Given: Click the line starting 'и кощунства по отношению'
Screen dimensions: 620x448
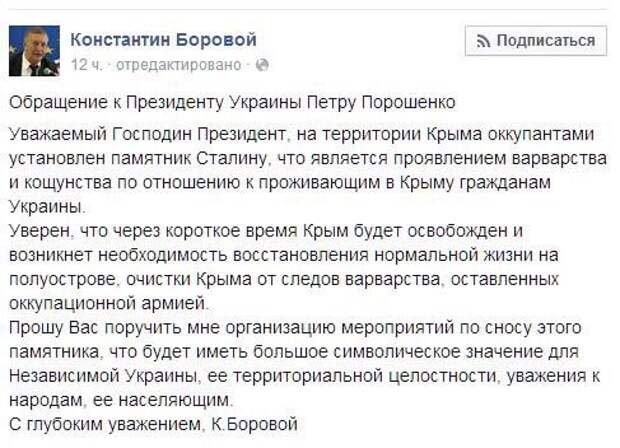Looking at the screenshot, I should 280,183.
